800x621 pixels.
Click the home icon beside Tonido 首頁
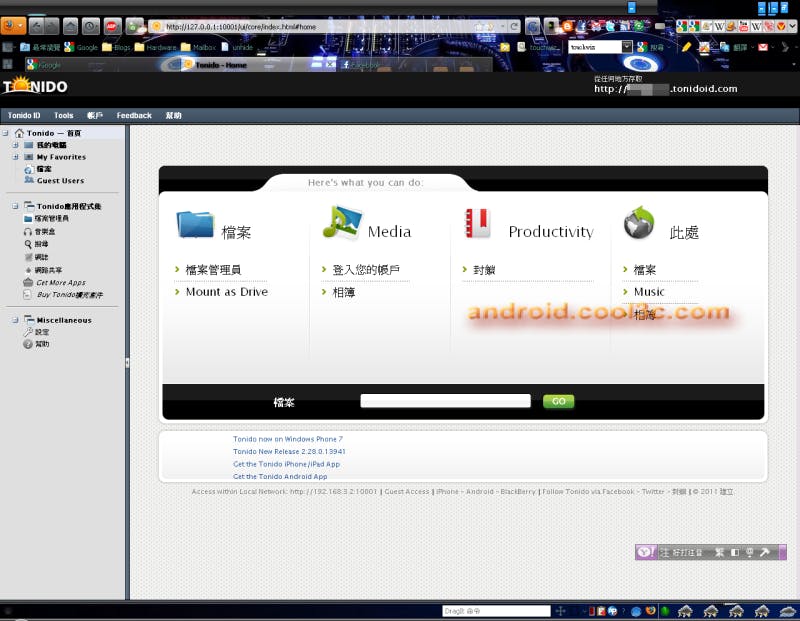19,133
